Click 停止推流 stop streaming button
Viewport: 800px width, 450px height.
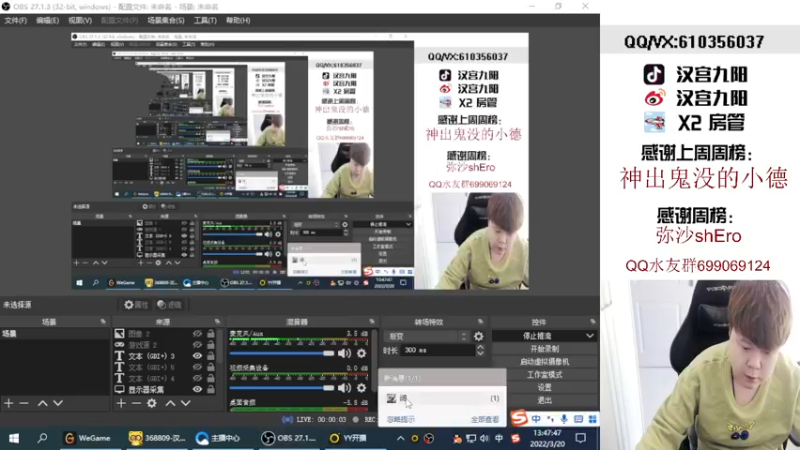click(537, 336)
